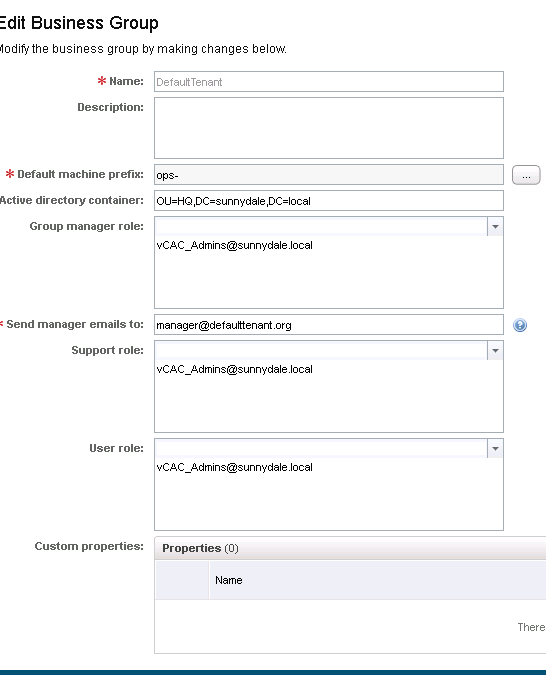Click the Support role search input
Image resolution: width=546 pixels, height=675 pixels.
point(321,350)
